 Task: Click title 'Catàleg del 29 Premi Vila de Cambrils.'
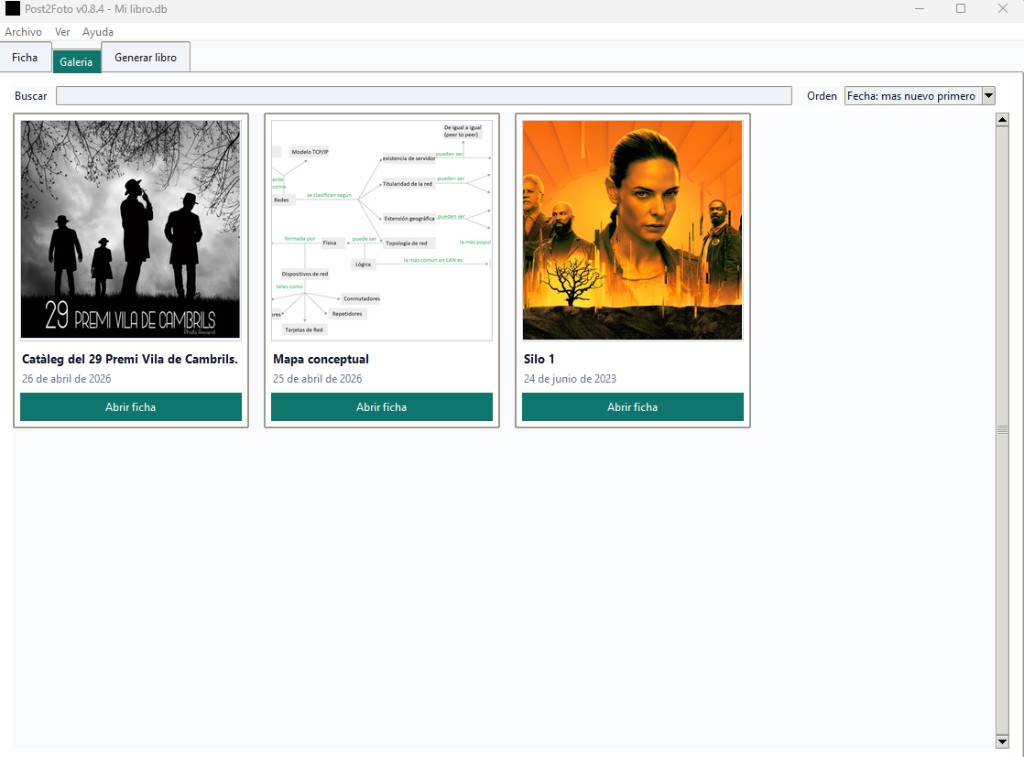(x=130, y=359)
